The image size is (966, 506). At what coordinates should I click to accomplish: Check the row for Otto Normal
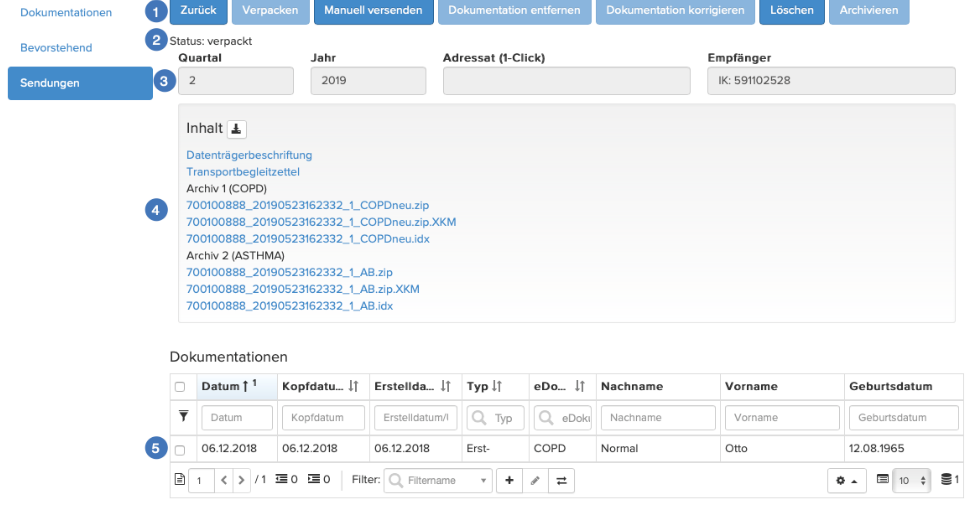[180, 450]
